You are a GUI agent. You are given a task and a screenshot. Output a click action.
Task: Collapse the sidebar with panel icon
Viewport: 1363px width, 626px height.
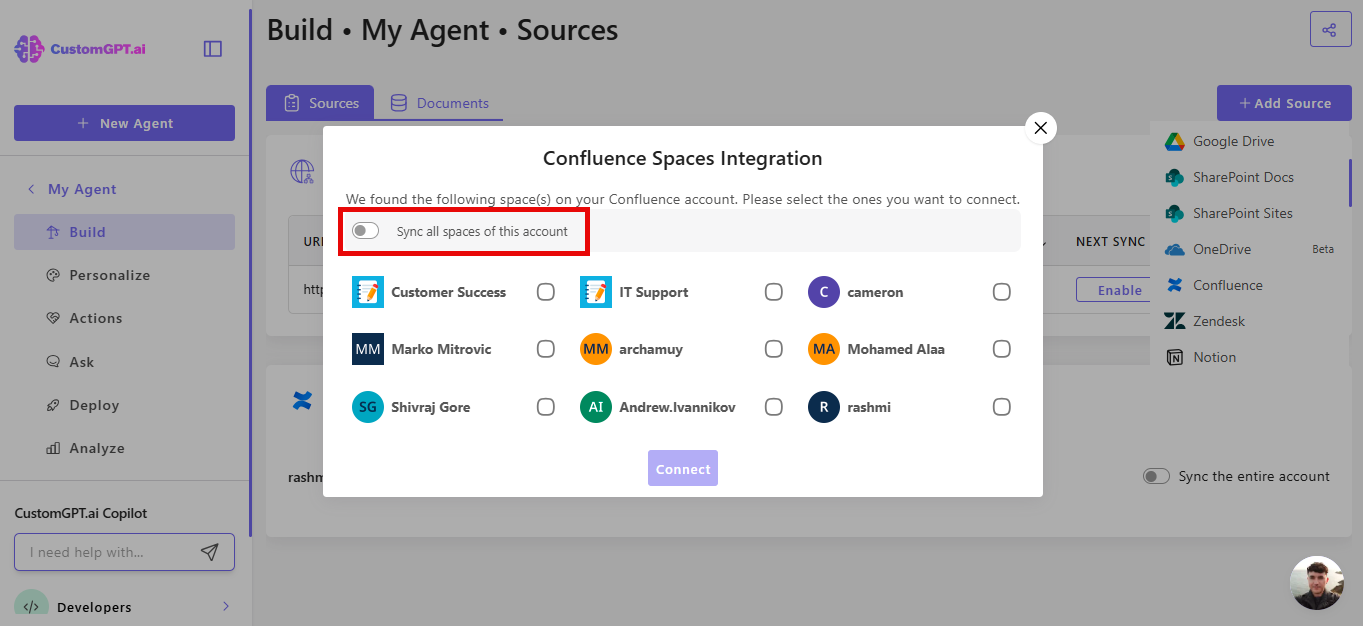click(212, 47)
